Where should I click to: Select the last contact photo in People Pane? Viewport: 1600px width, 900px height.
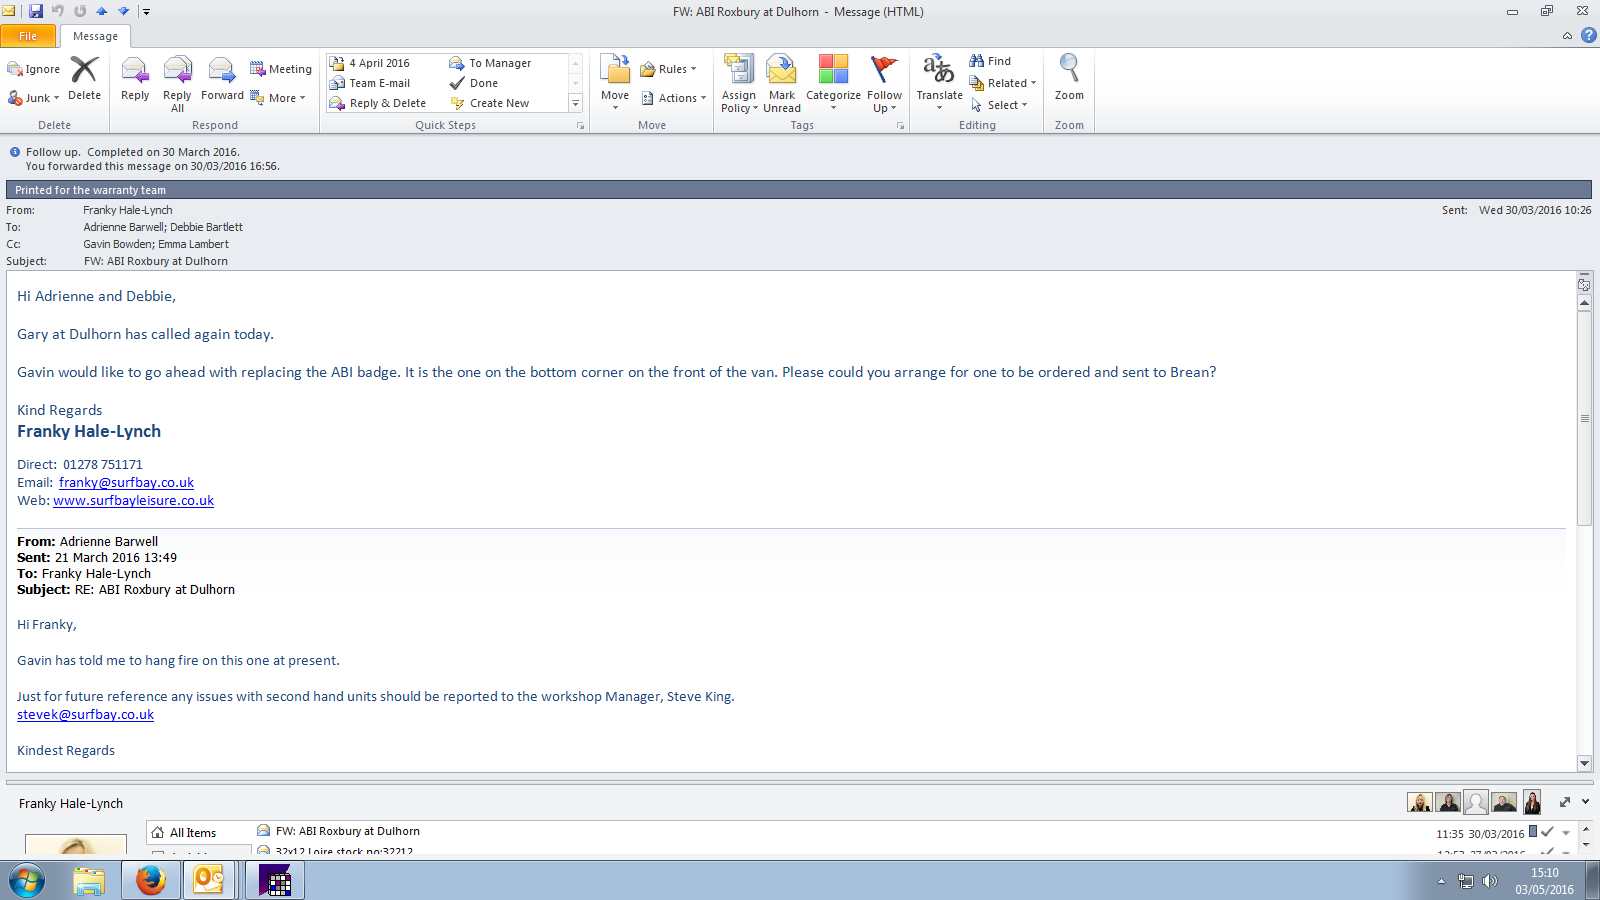(1531, 802)
